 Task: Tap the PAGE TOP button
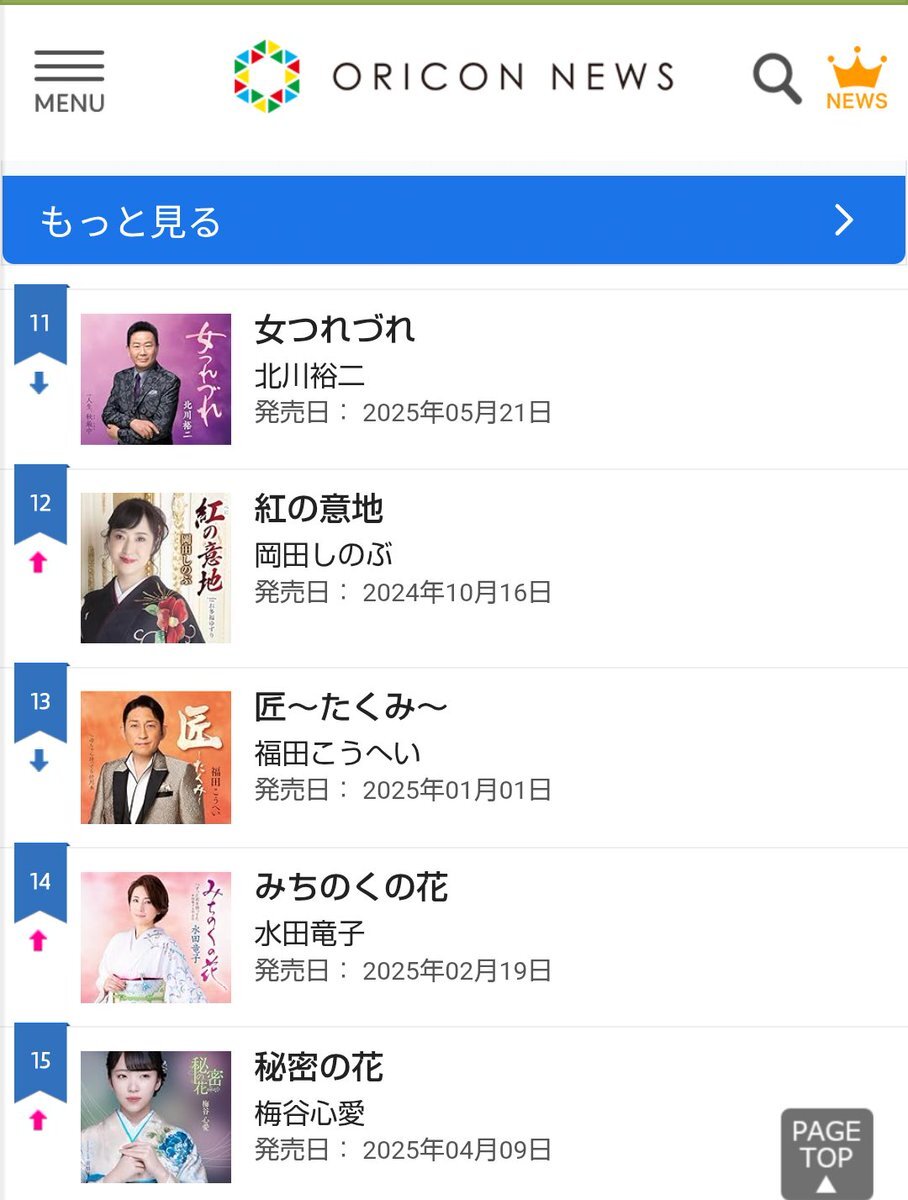point(827,1154)
